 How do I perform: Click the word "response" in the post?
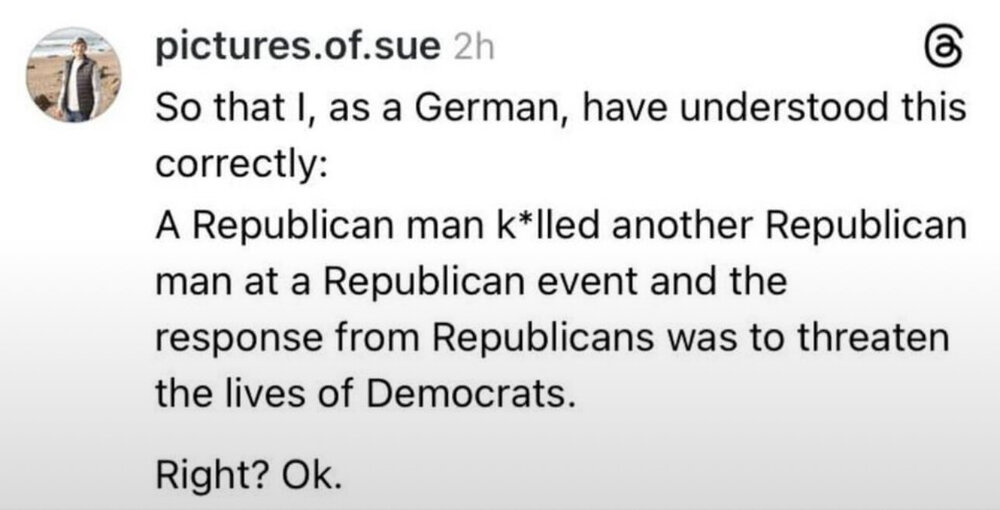point(231,338)
